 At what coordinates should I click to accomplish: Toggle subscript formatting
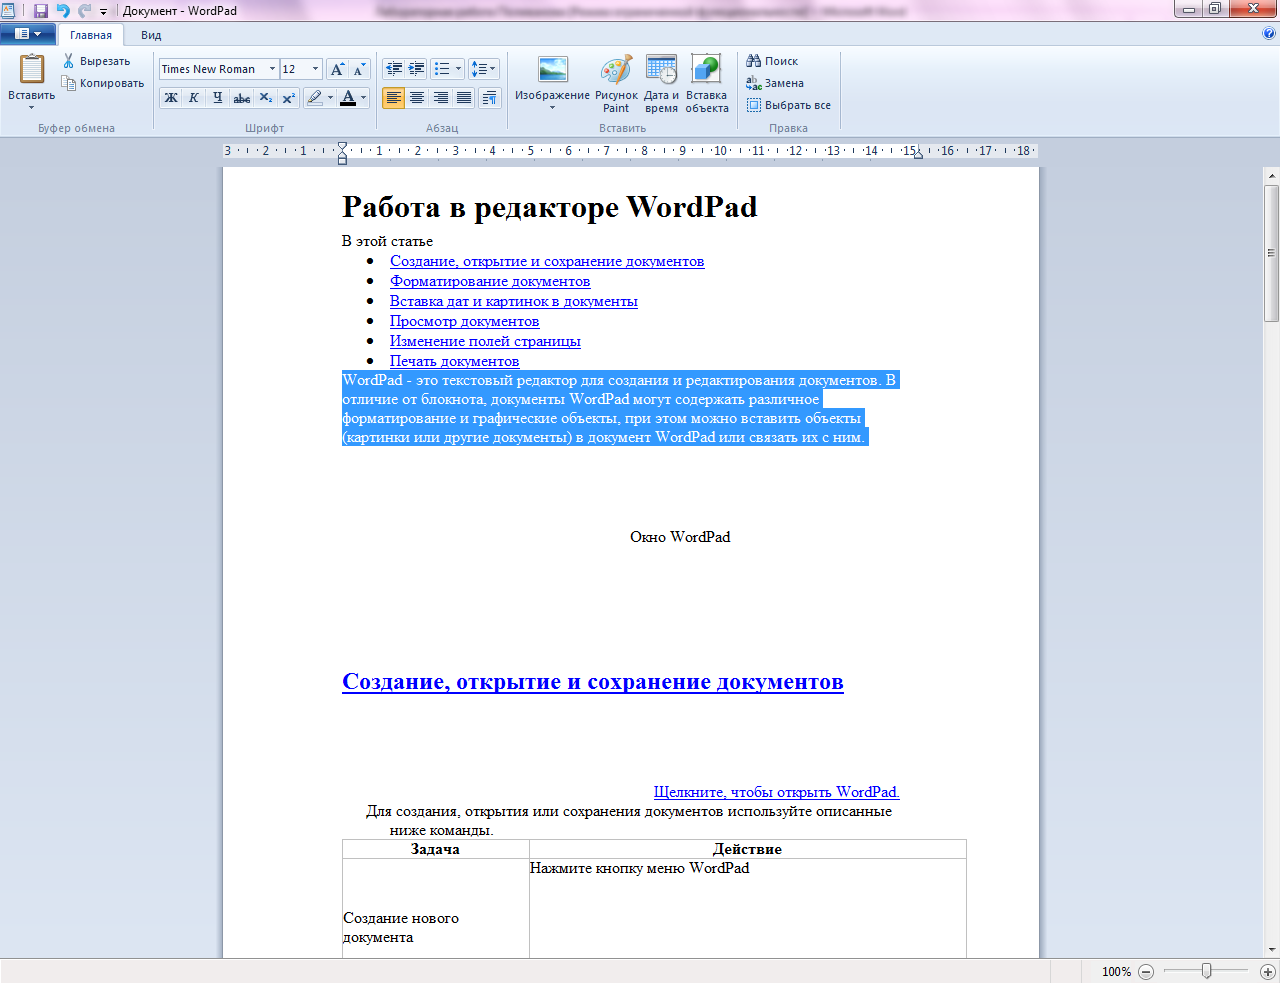[x=265, y=98]
